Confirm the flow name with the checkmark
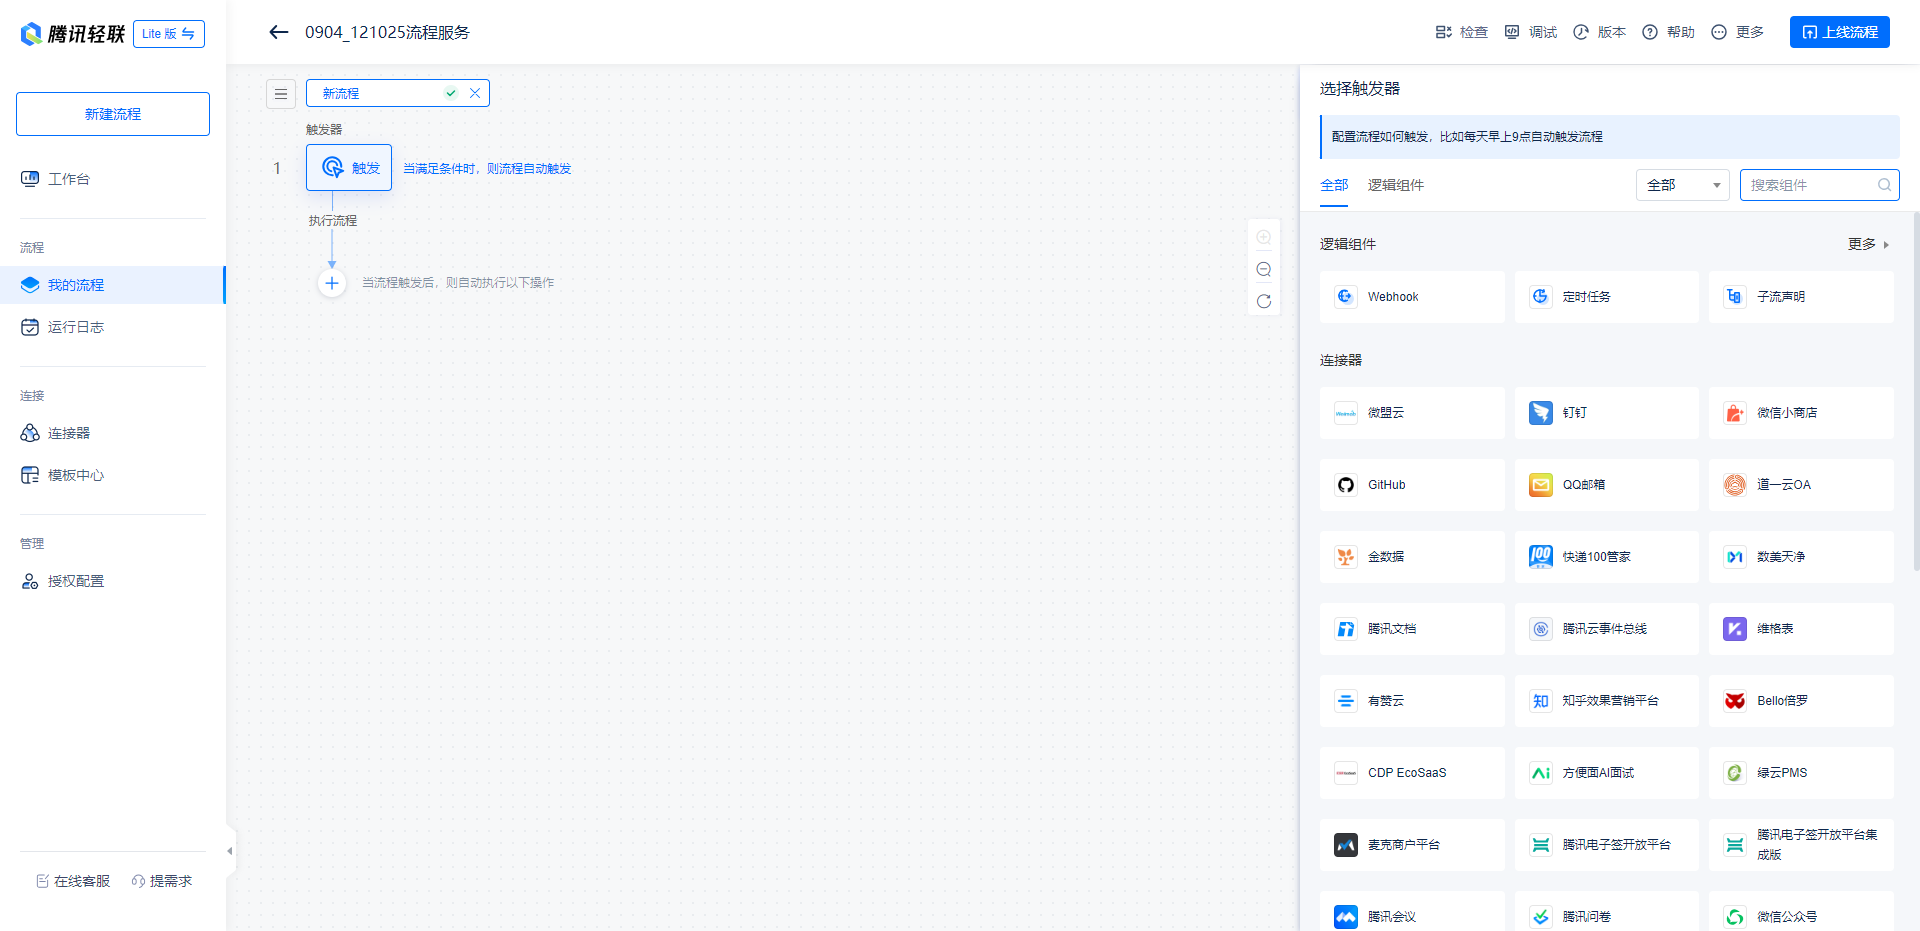The width and height of the screenshot is (1920, 931). pos(451,93)
